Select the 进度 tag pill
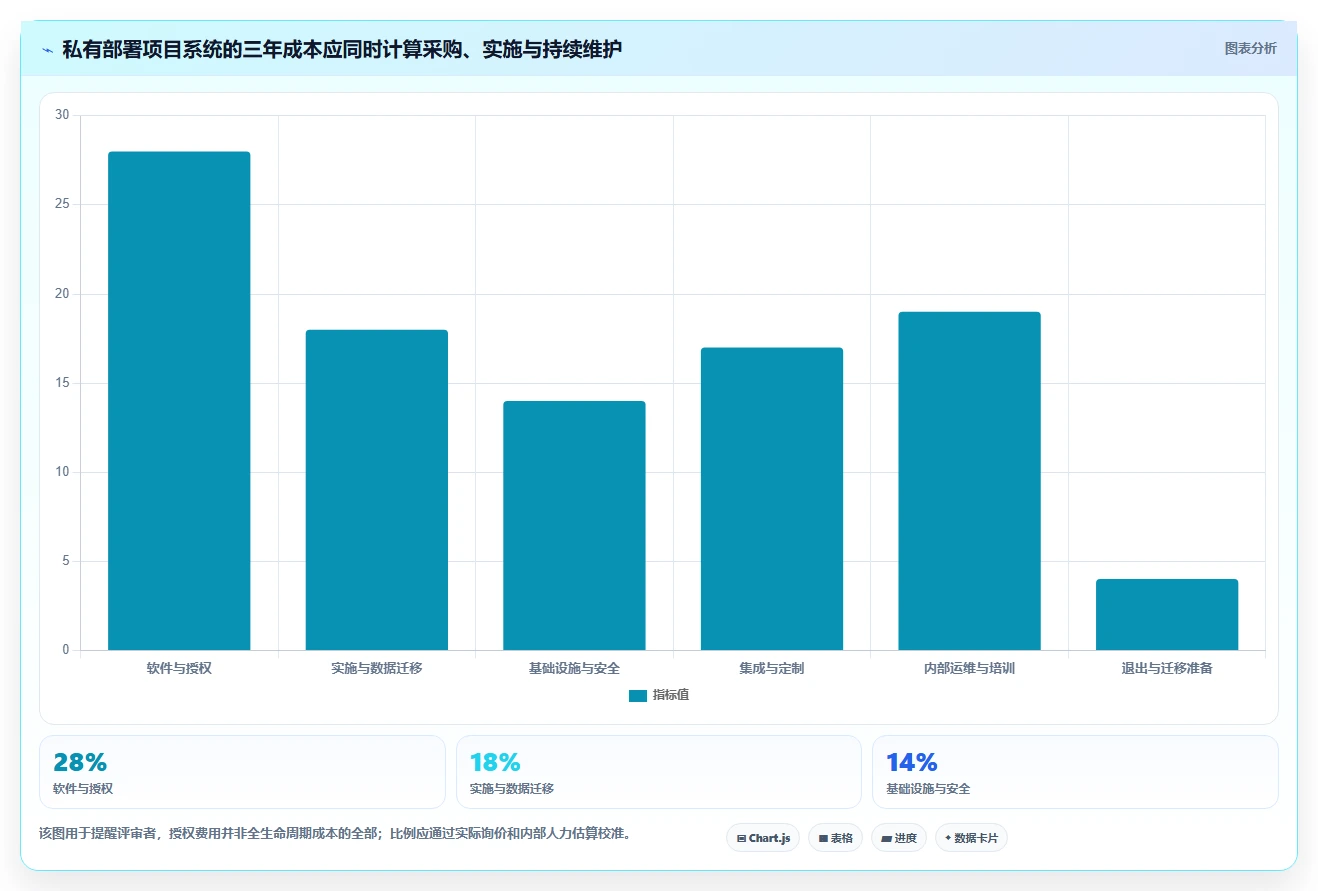Image resolution: width=1318 pixels, height=891 pixels. (899, 838)
